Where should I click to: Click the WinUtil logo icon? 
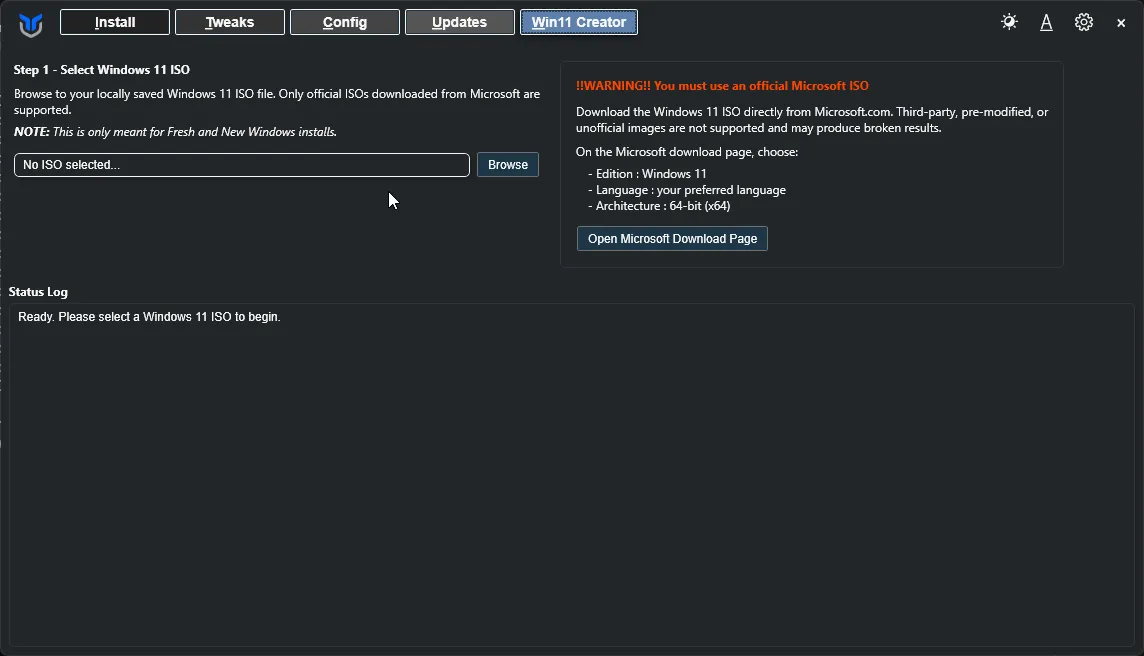click(x=31, y=25)
